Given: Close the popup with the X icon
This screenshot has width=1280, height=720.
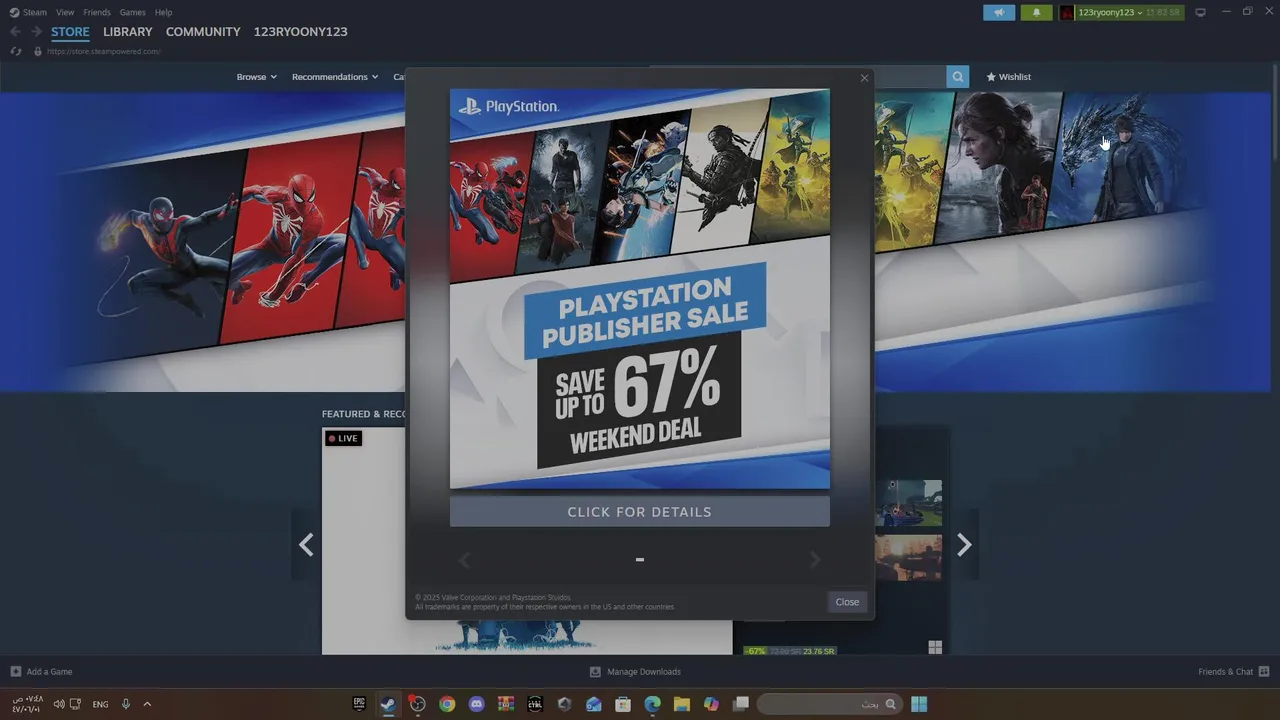Looking at the screenshot, I should 864,78.
